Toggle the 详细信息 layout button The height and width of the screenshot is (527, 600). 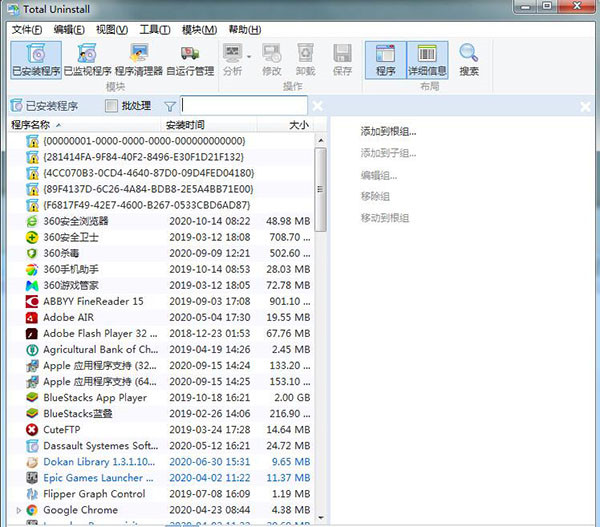(427, 60)
